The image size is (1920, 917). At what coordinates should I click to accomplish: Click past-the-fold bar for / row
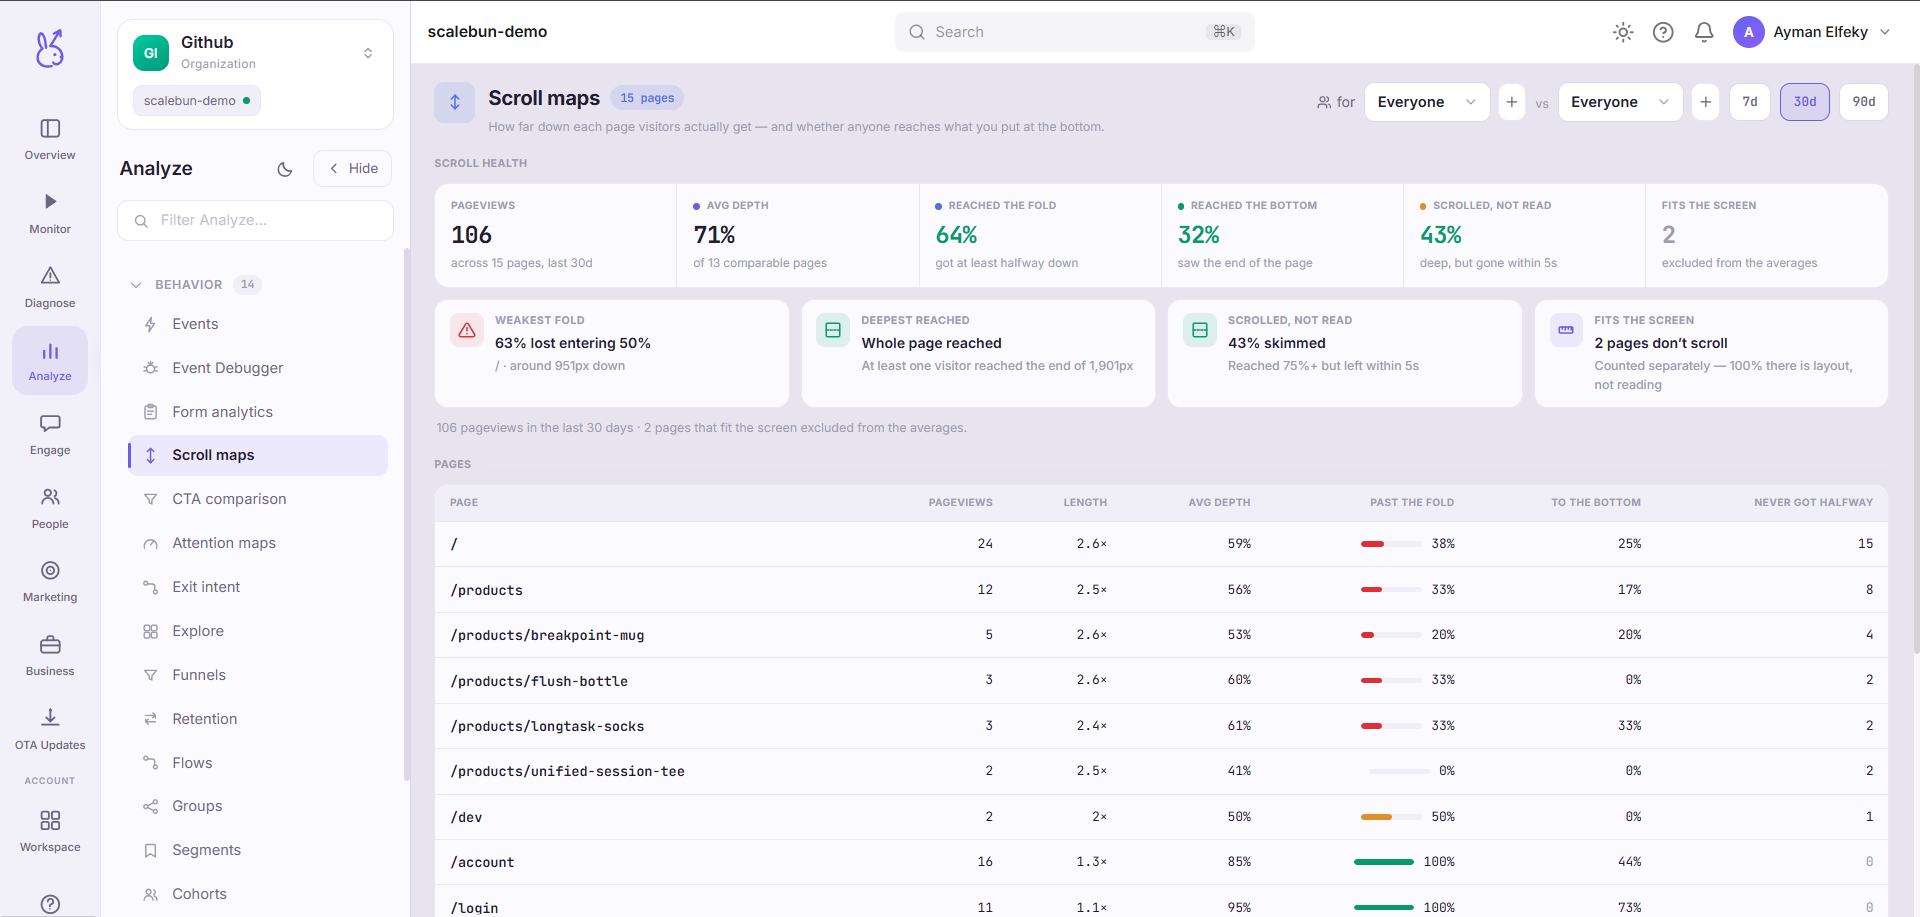[x=1391, y=544]
